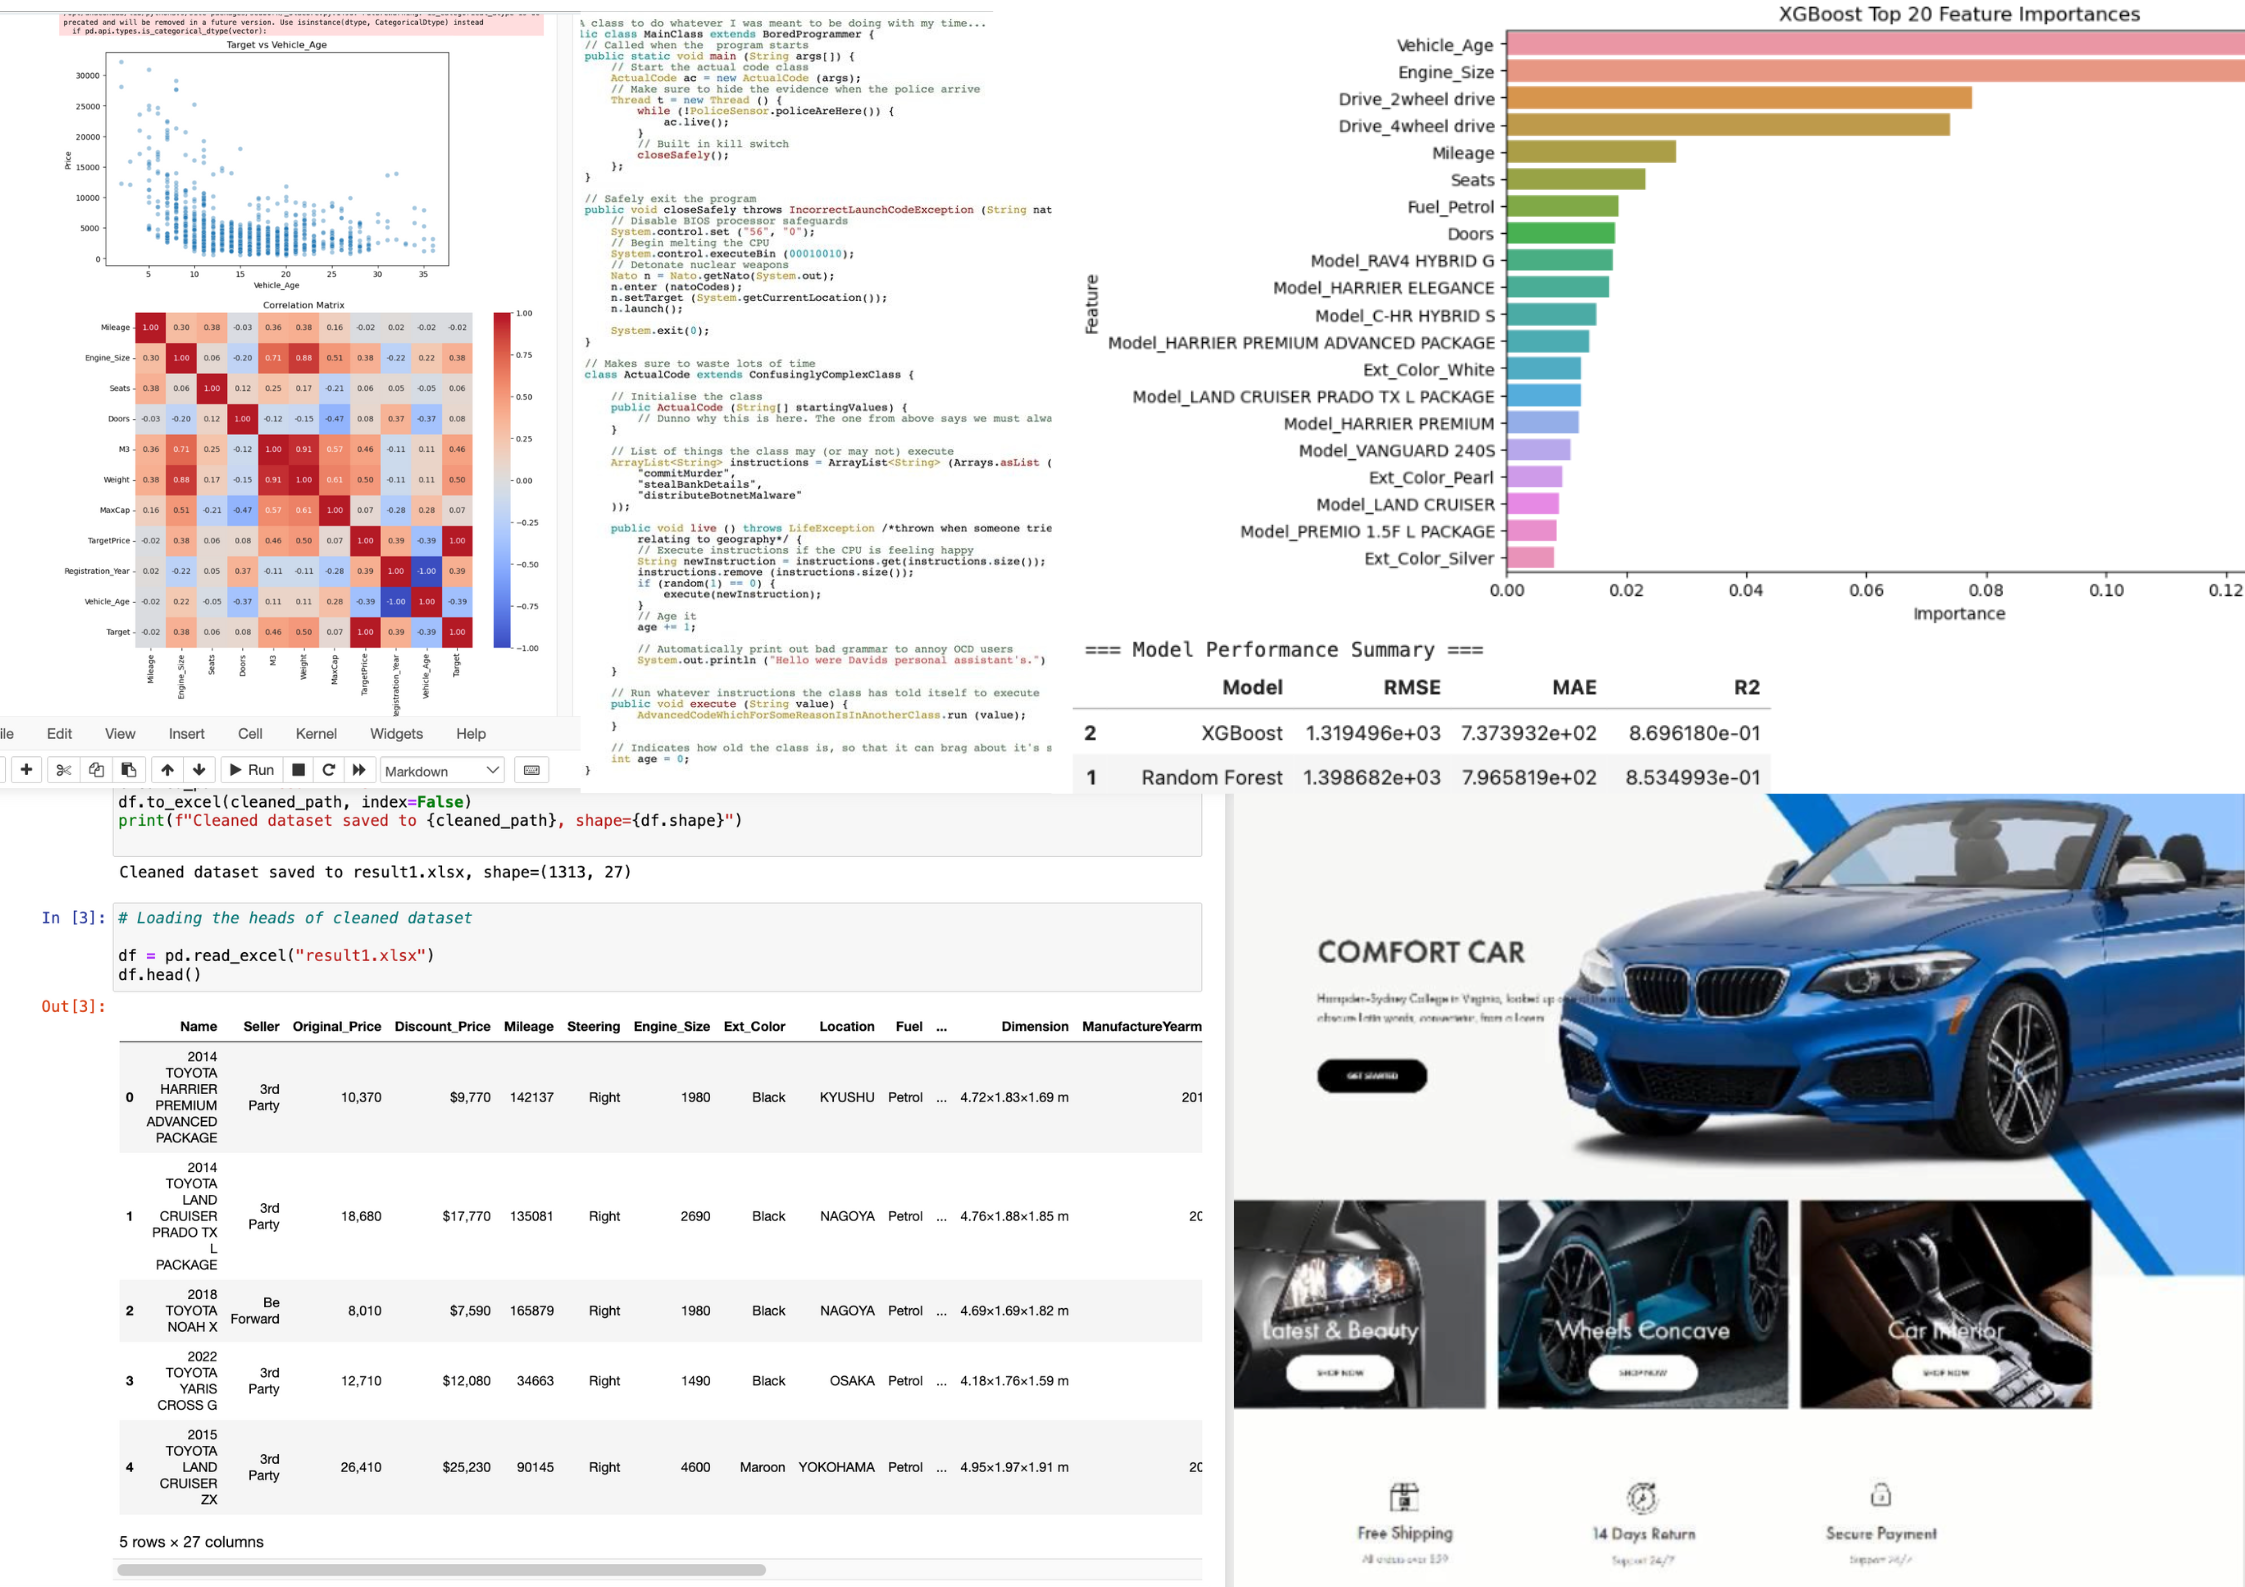Paste cells below icon

tap(129, 770)
